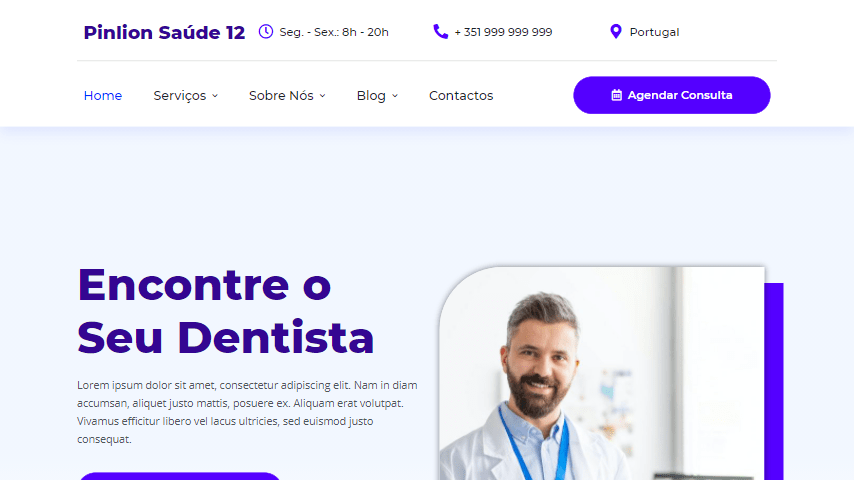
Task: Click the Portugal location text
Action: (x=654, y=32)
